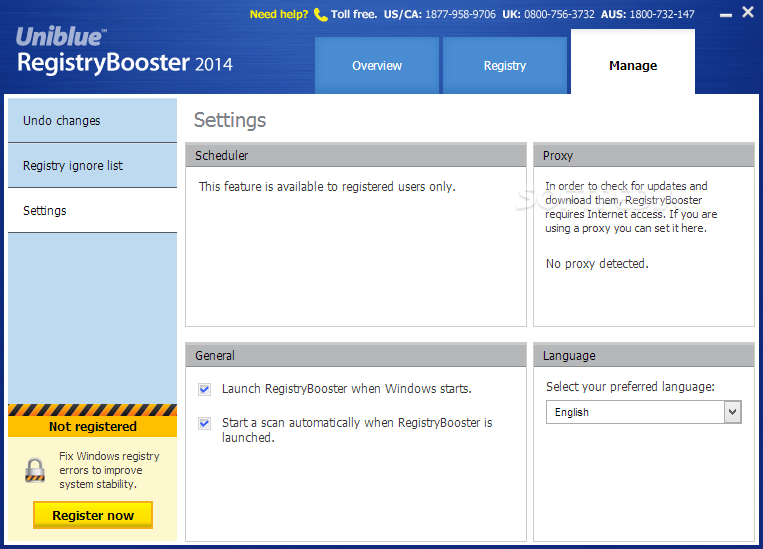
Task: Open the Overview tab
Action: [x=377, y=65]
